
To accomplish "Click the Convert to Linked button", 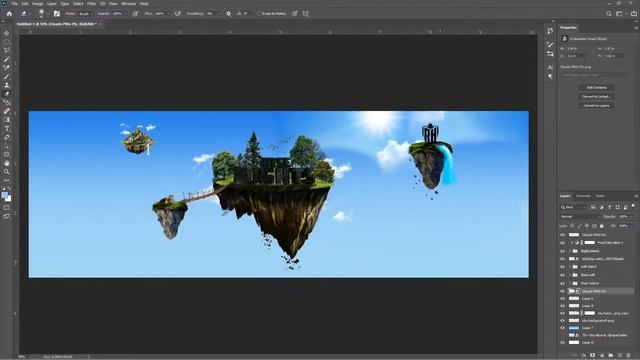I will click(x=596, y=97).
